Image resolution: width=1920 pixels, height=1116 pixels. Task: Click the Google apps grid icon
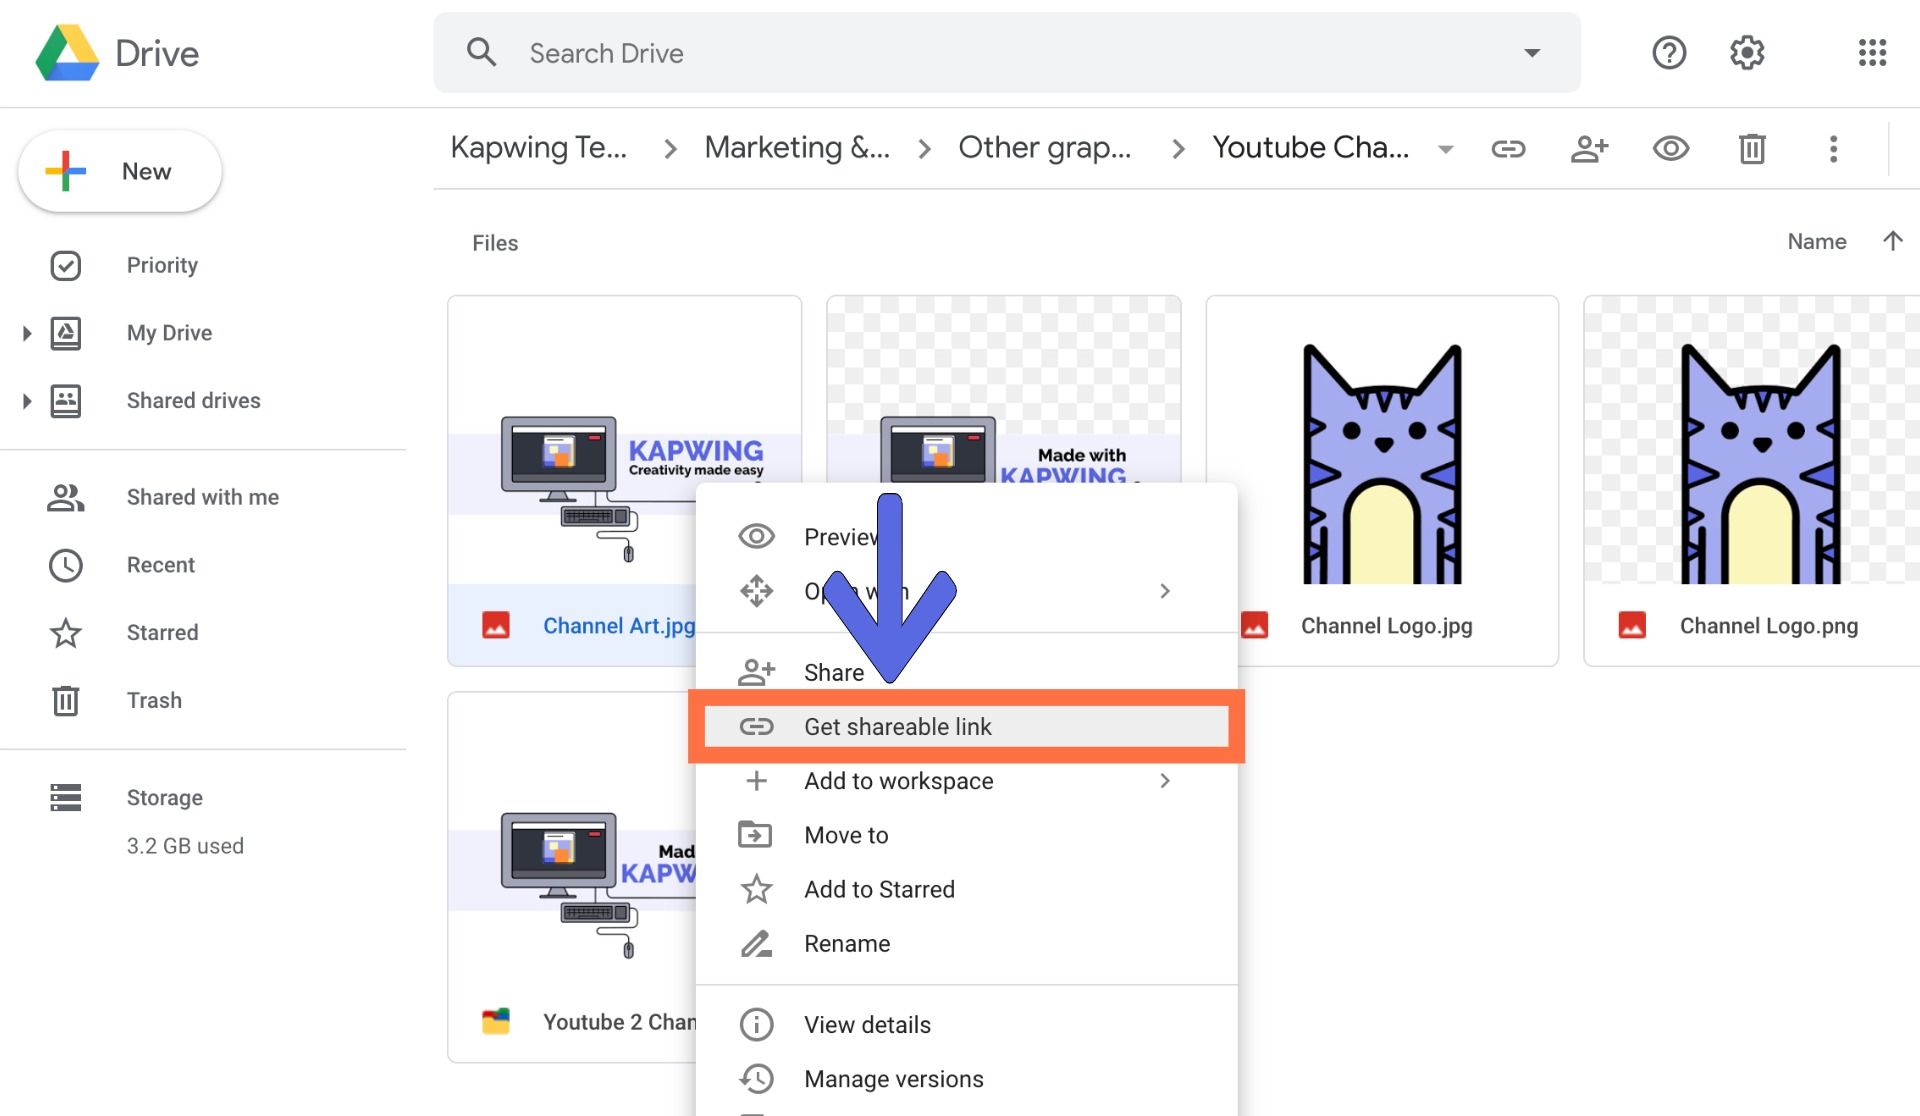click(1872, 53)
